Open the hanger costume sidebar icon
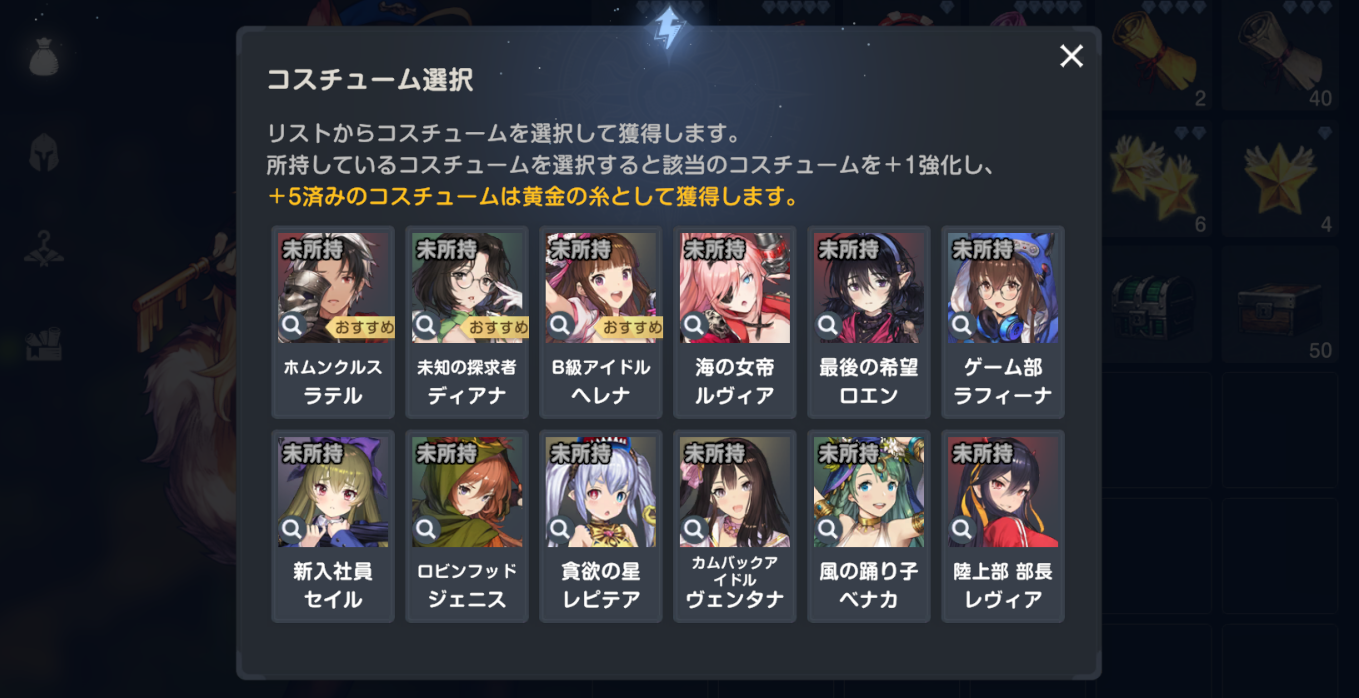The image size is (1359, 698). coord(45,248)
